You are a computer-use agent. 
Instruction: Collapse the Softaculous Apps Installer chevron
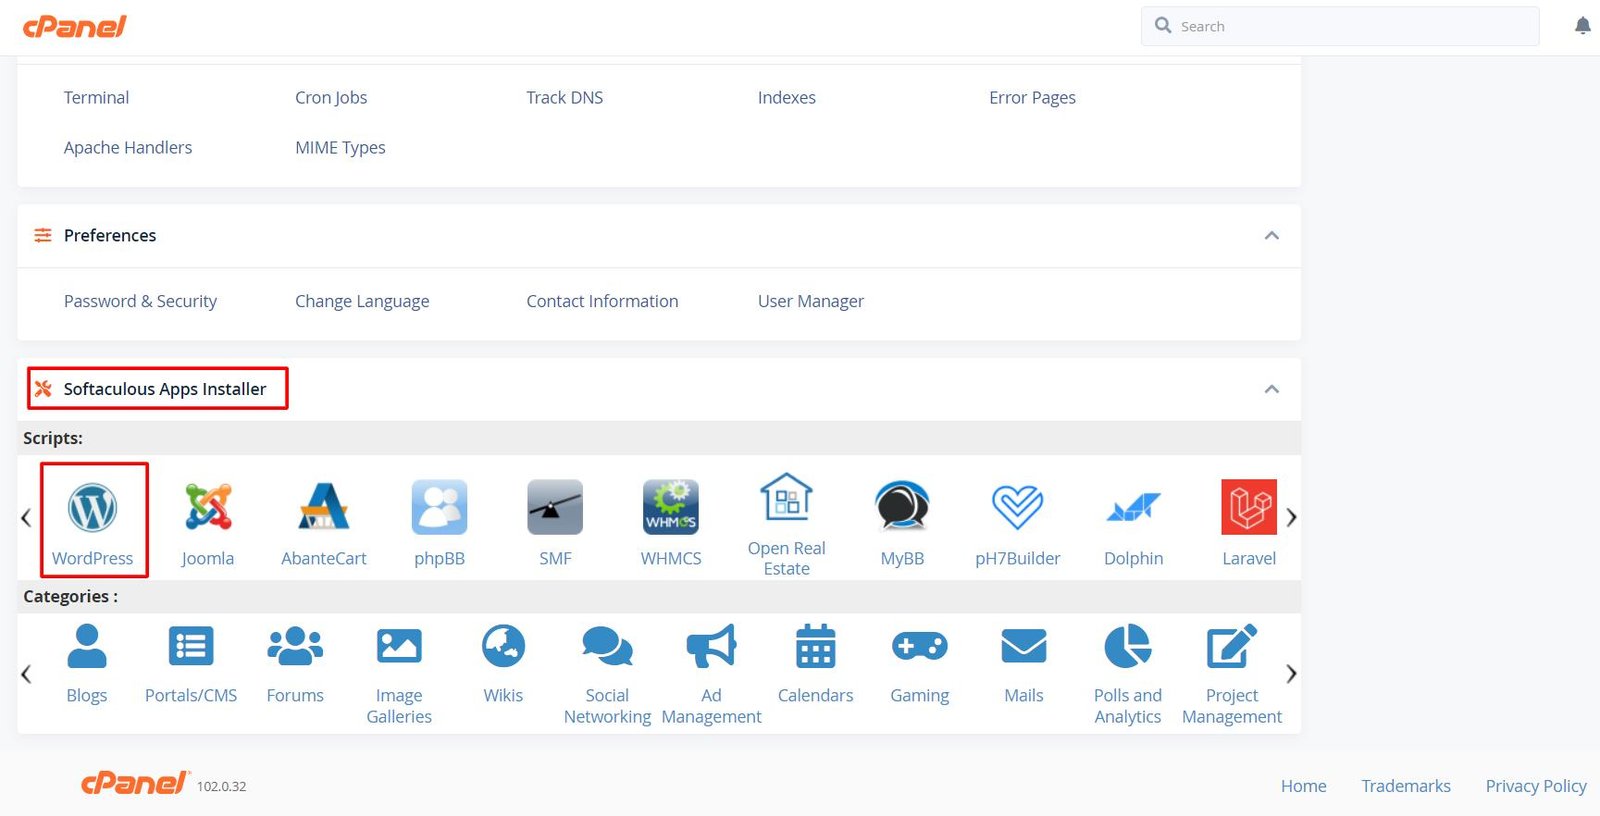point(1272,389)
